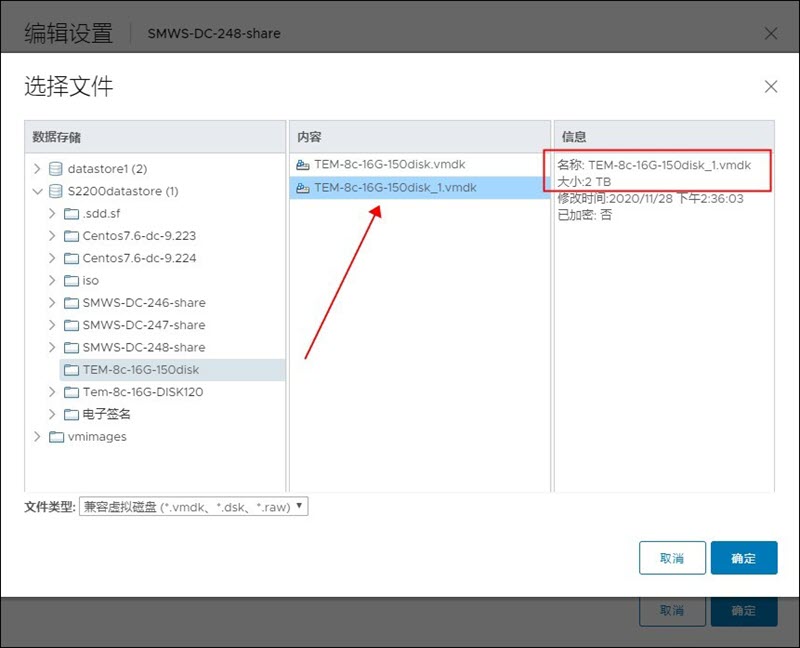
Task: Select the SMWS-DC-247-share folder
Action: pos(143,325)
